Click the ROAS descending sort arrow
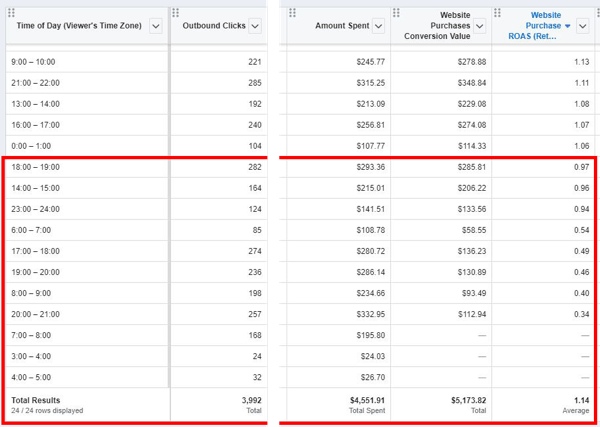 567,26
